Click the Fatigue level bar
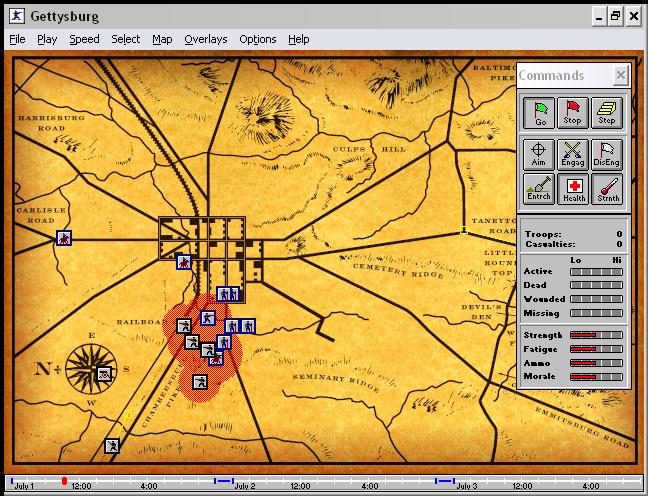Screen dimensions: 648x496 click(x=596, y=349)
